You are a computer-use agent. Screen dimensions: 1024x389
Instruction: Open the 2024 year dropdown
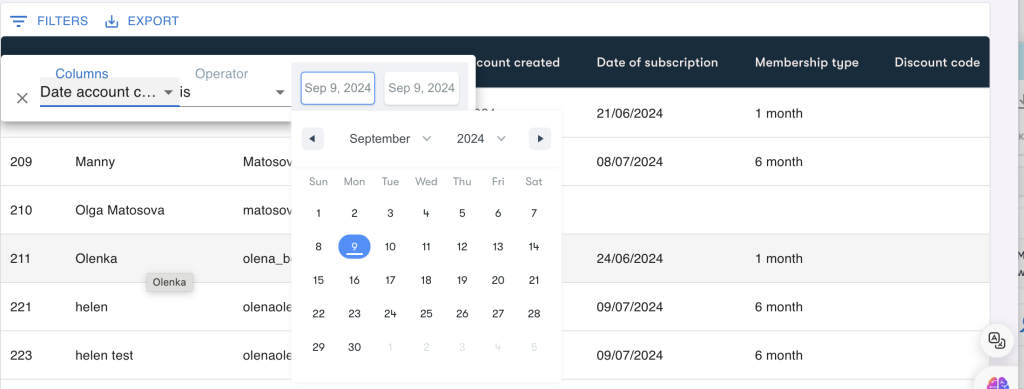[x=481, y=138]
